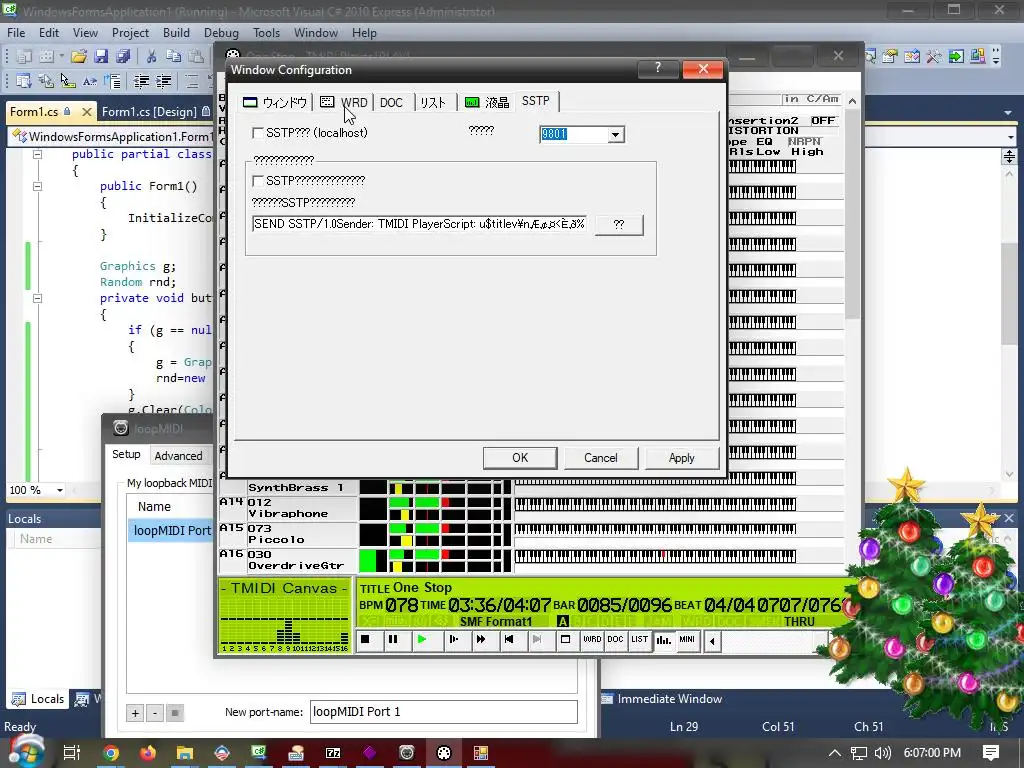Click the New port-name input field
1024x768 pixels.
click(x=443, y=712)
